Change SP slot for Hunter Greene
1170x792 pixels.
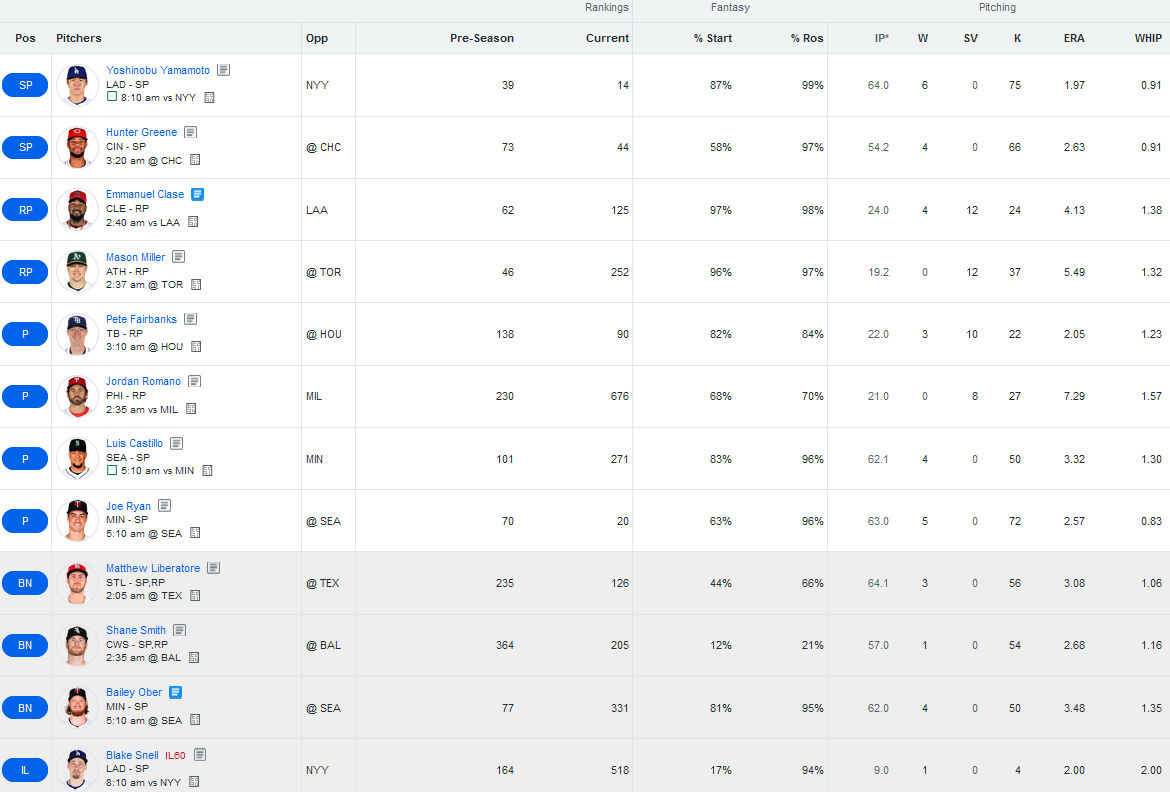(25, 147)
